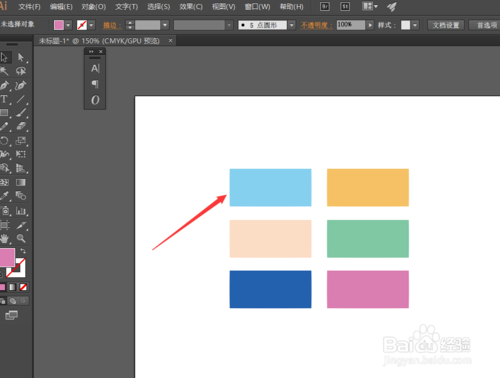Set paint type to None
Screen dimensions: 500x378
pos(23,287)
